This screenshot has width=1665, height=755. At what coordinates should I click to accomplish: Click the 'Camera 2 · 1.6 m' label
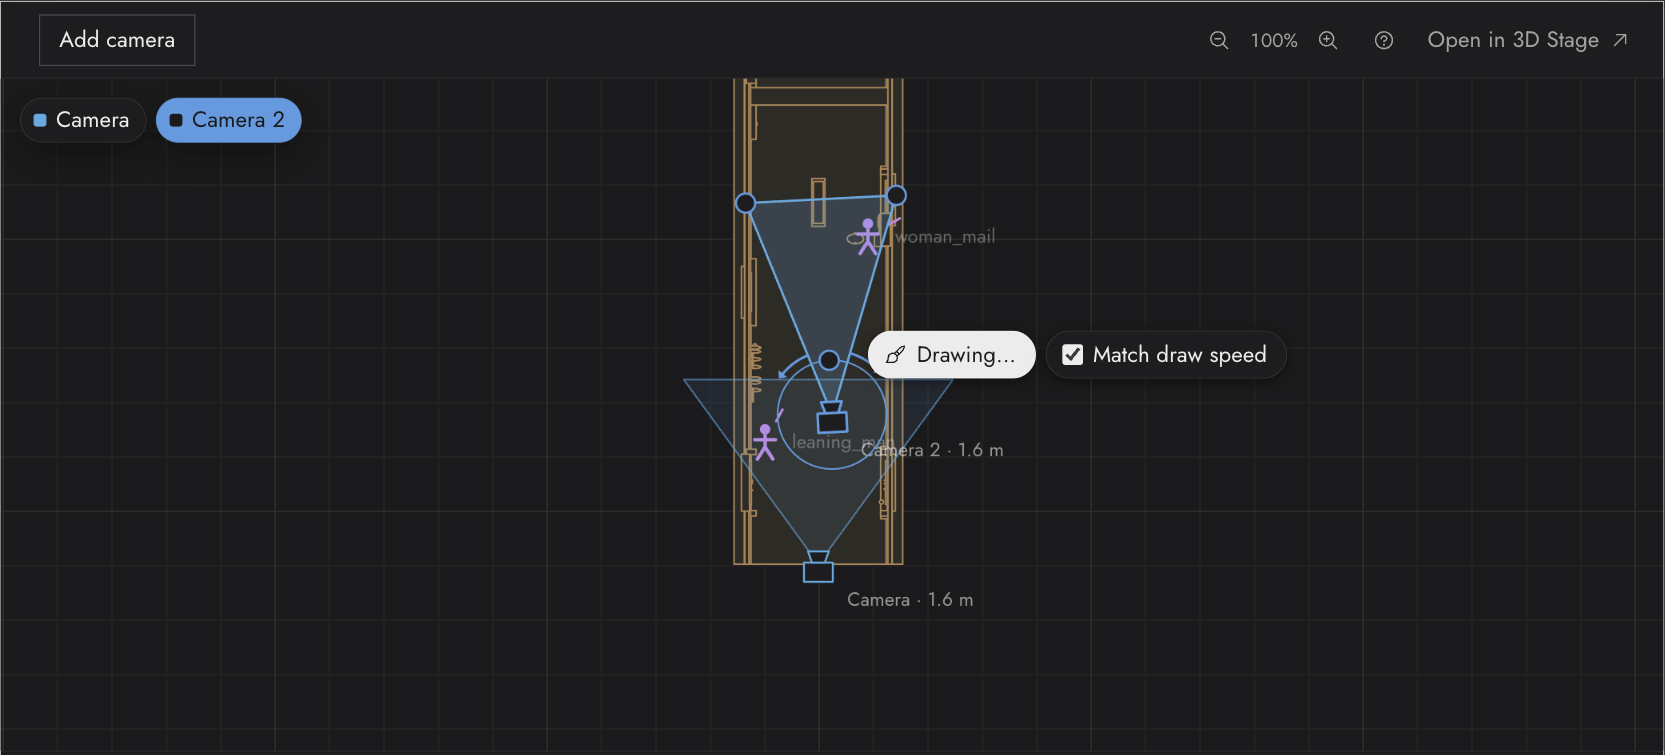point(932,450)
